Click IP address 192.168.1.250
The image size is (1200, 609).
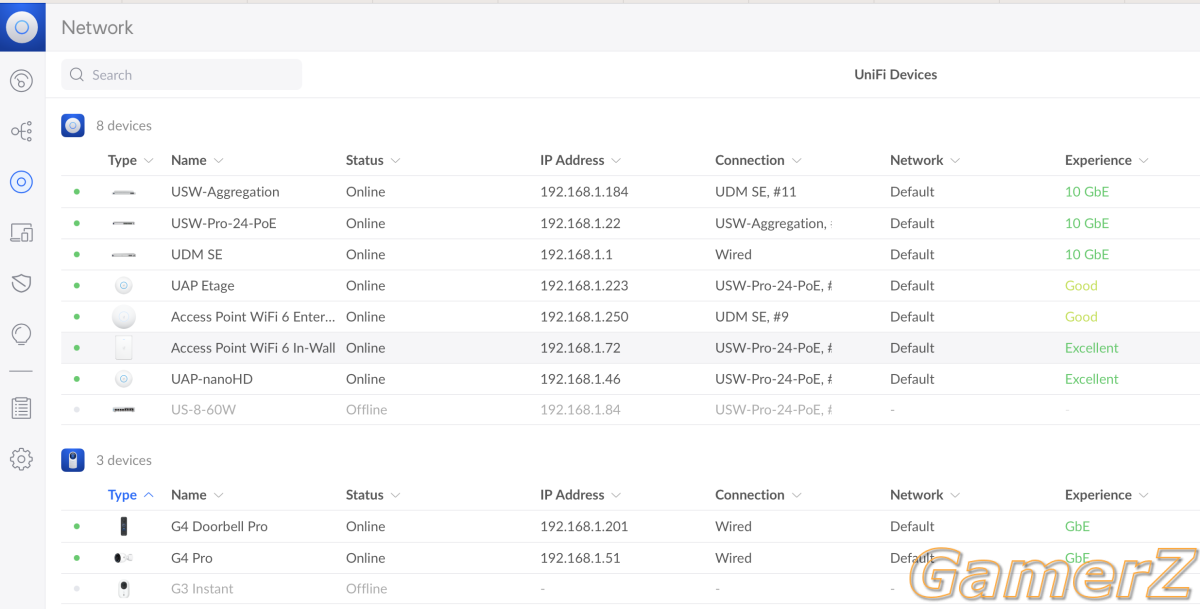(x=584, y=317)
